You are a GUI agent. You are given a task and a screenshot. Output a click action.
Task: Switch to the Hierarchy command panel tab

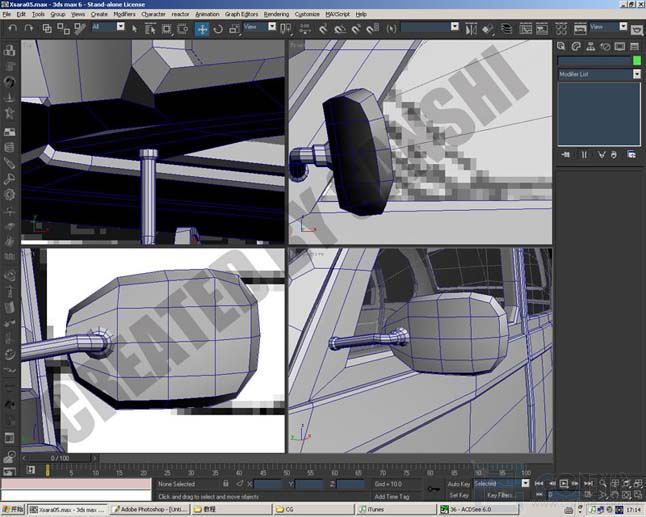tap(590, 46)
